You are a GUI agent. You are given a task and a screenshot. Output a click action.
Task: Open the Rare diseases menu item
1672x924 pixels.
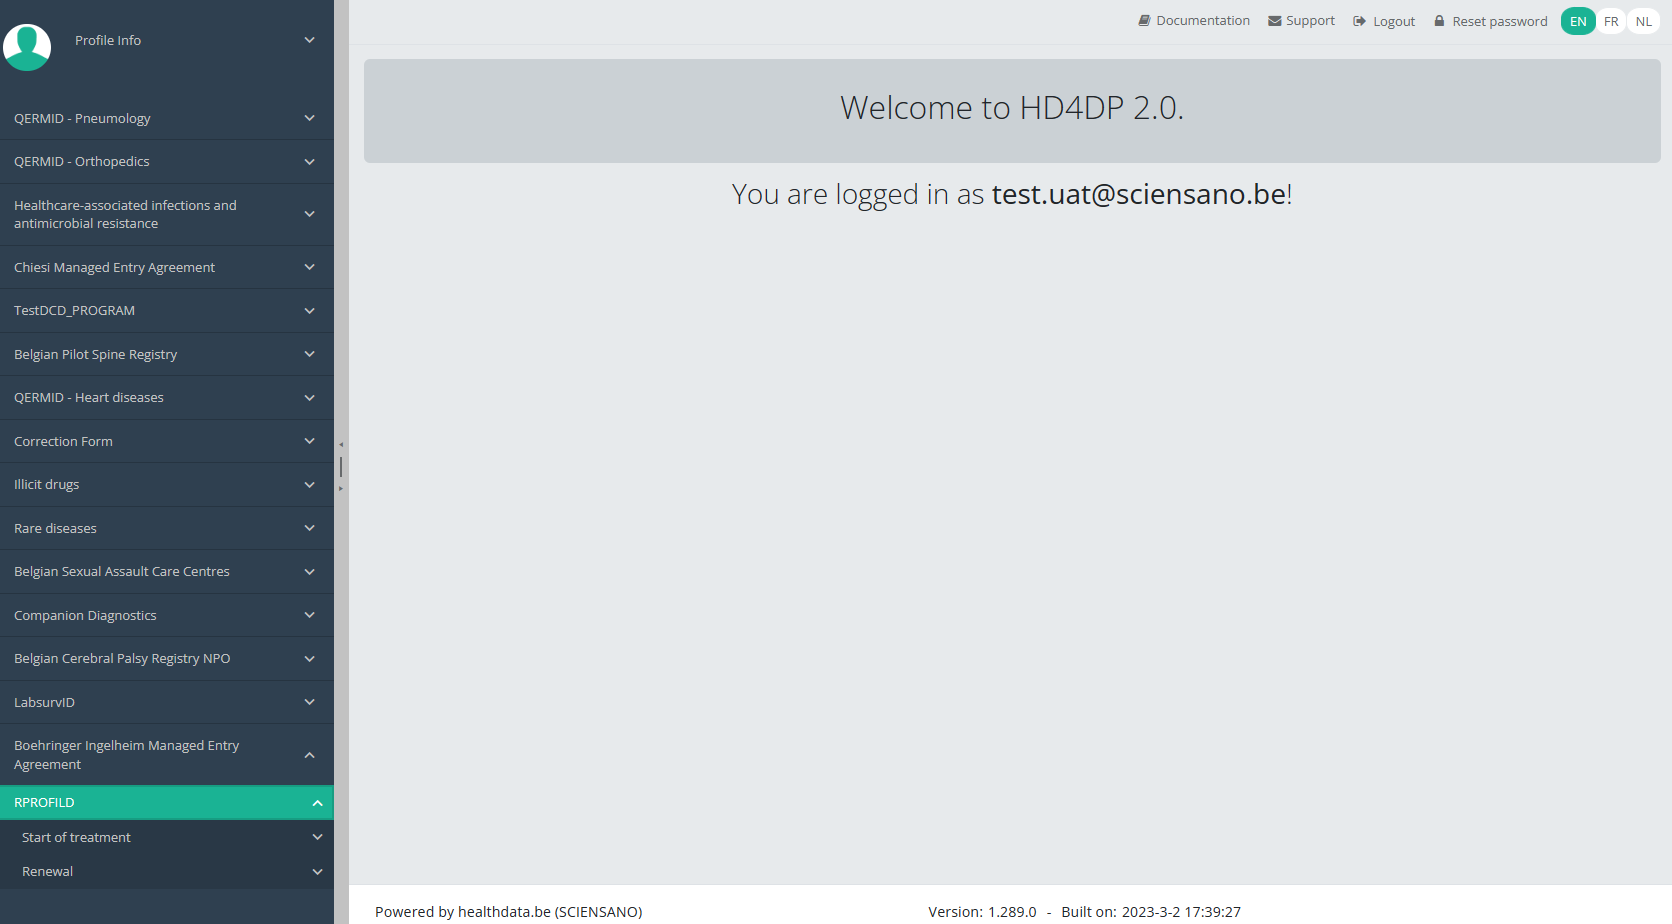55,528
